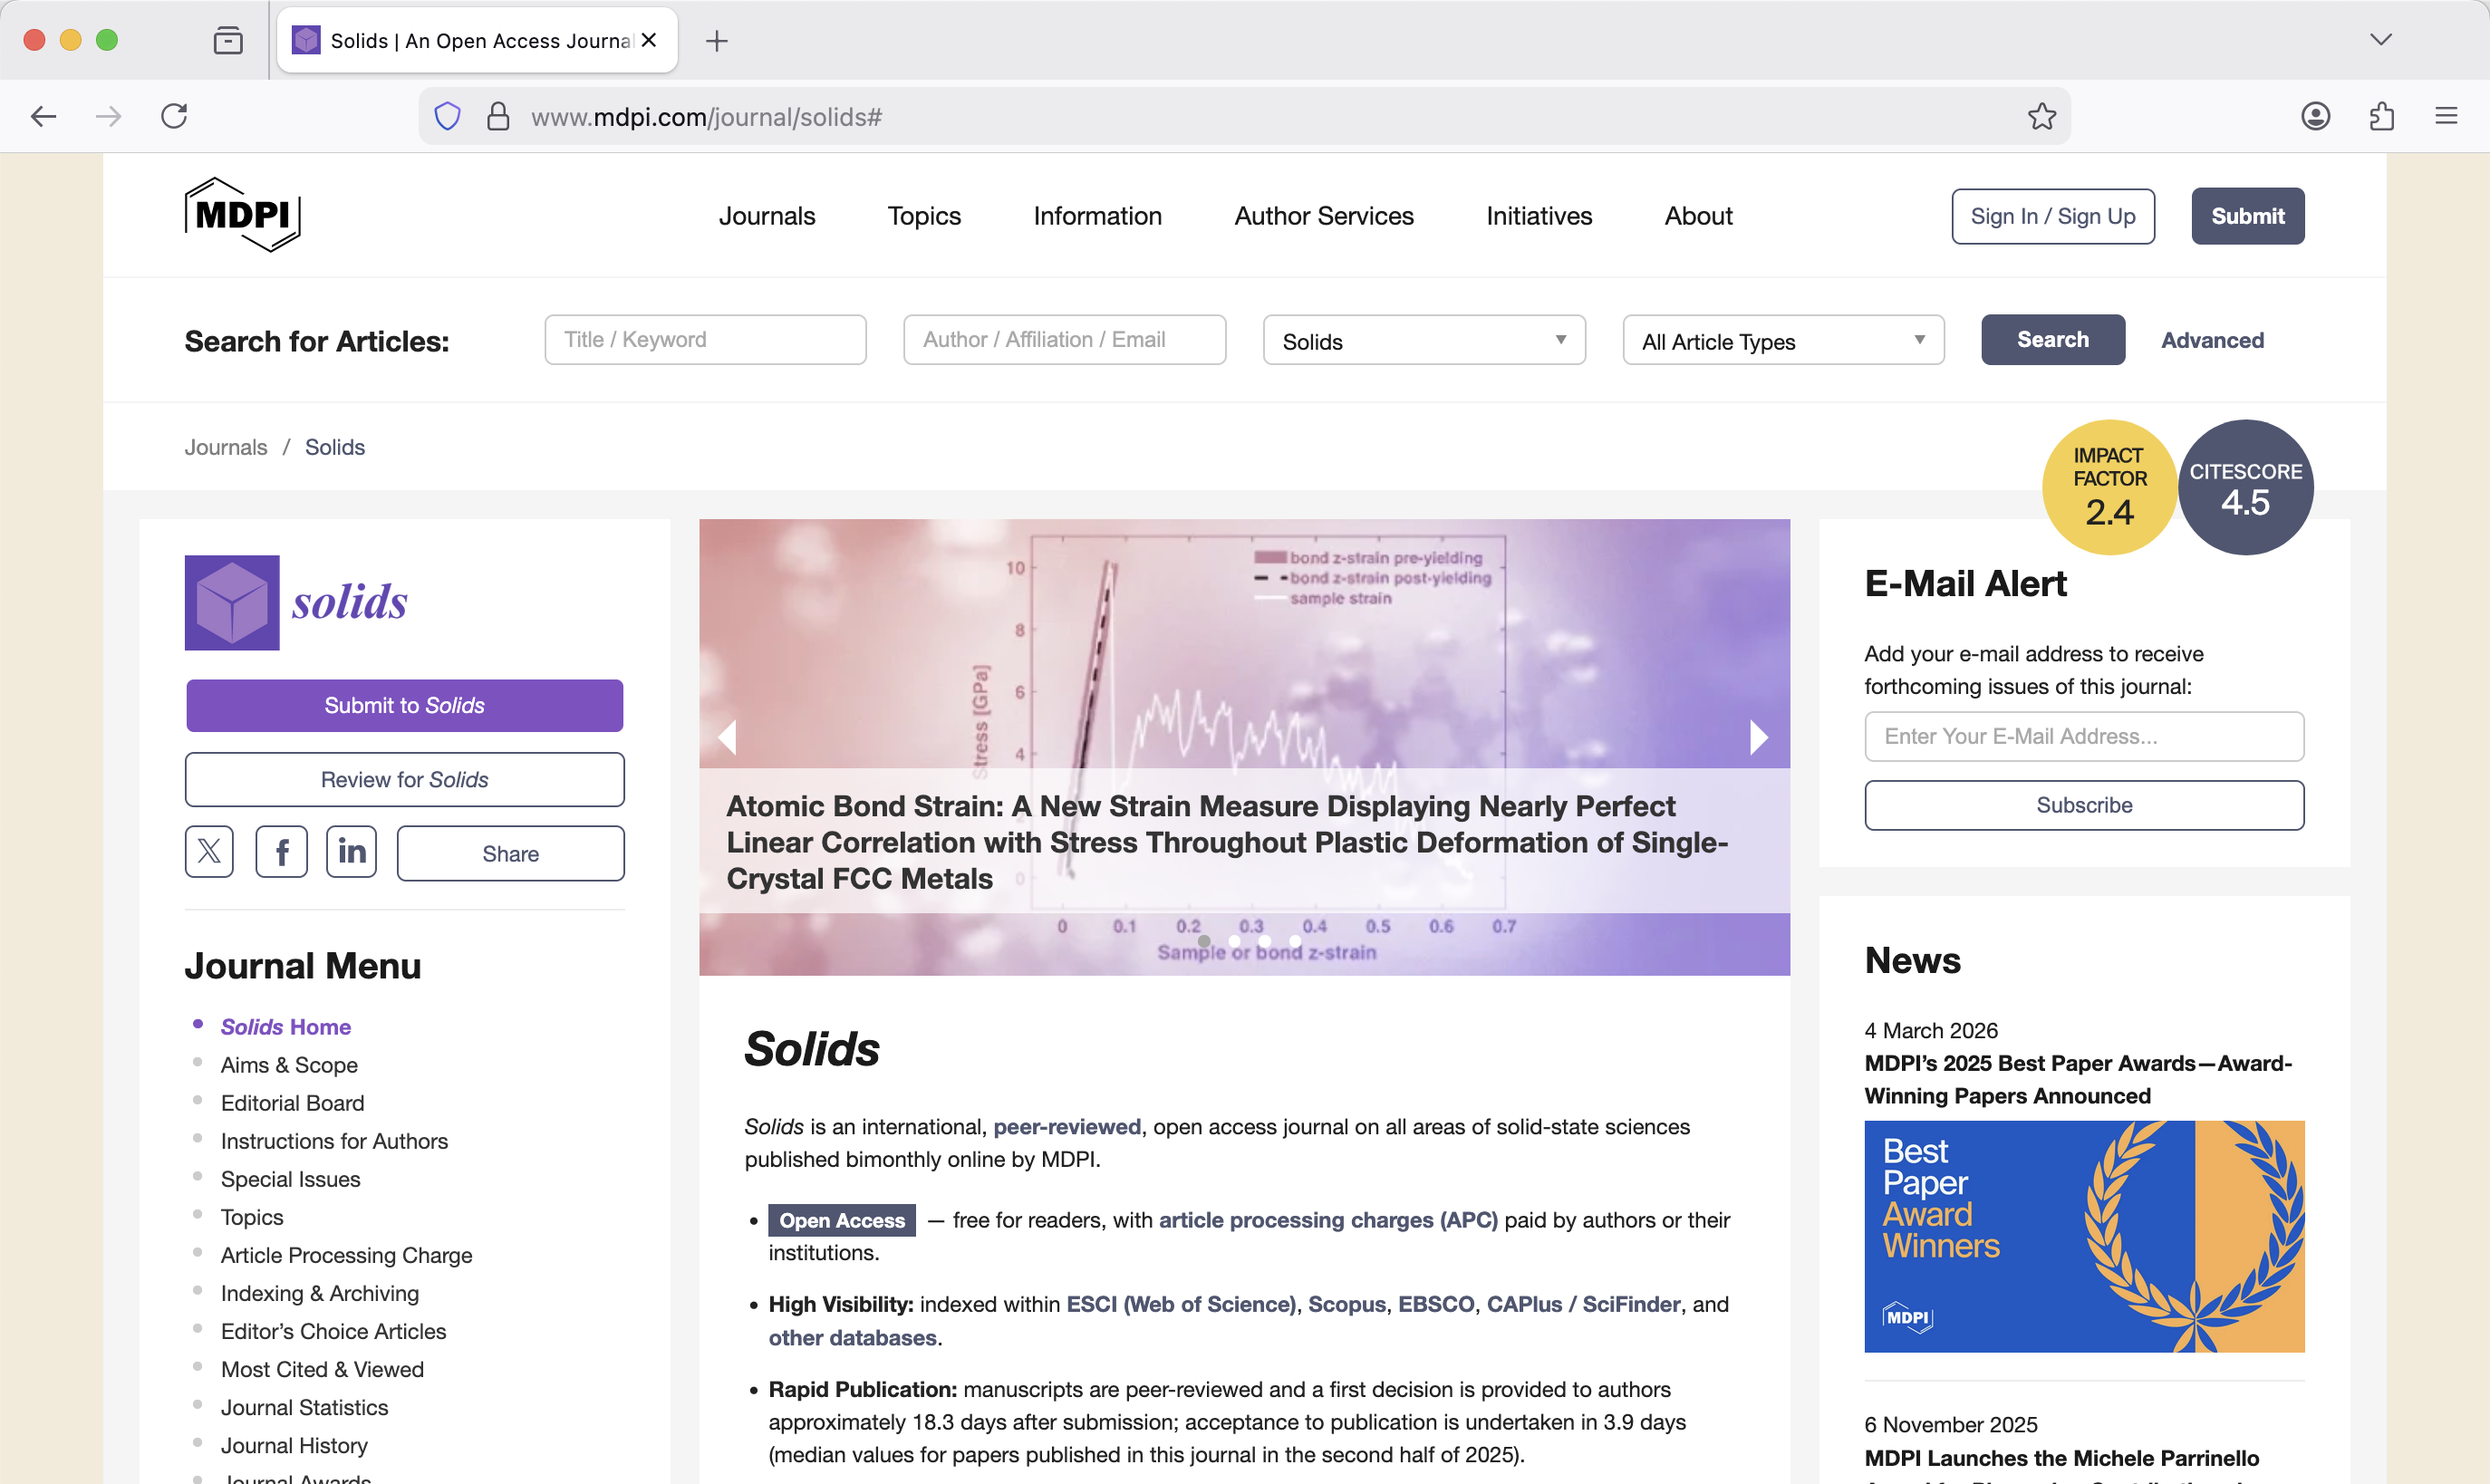Open the Firefox account profile icon
The height and width of the screenshot is (1484, 2490).
point(2315,116)
